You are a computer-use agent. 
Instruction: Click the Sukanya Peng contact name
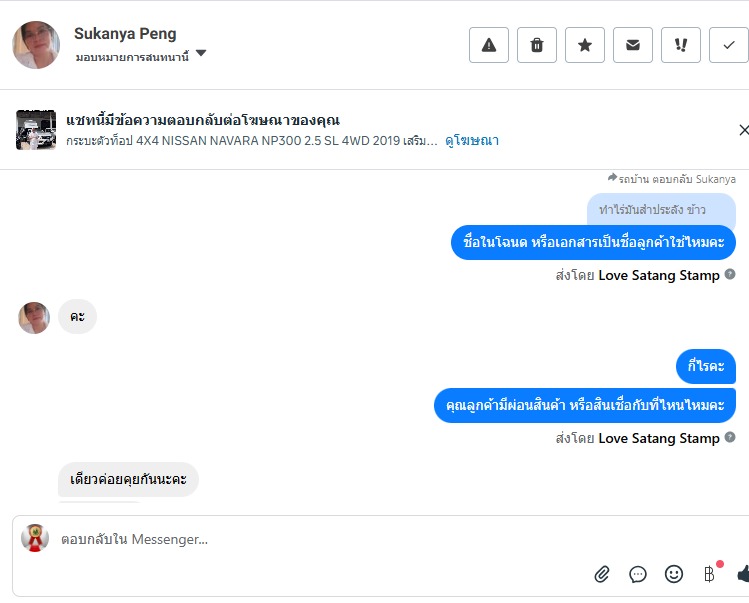coord(125,34)
